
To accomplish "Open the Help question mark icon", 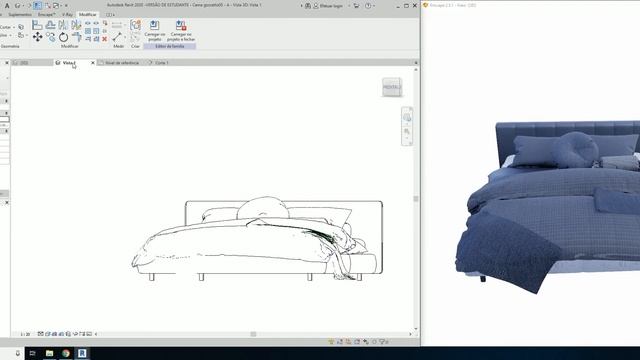I will [368, 6].
